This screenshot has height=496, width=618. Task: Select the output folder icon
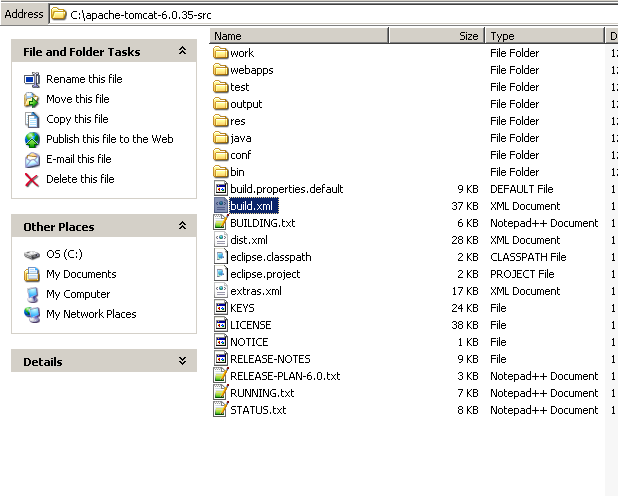point(221,104)
